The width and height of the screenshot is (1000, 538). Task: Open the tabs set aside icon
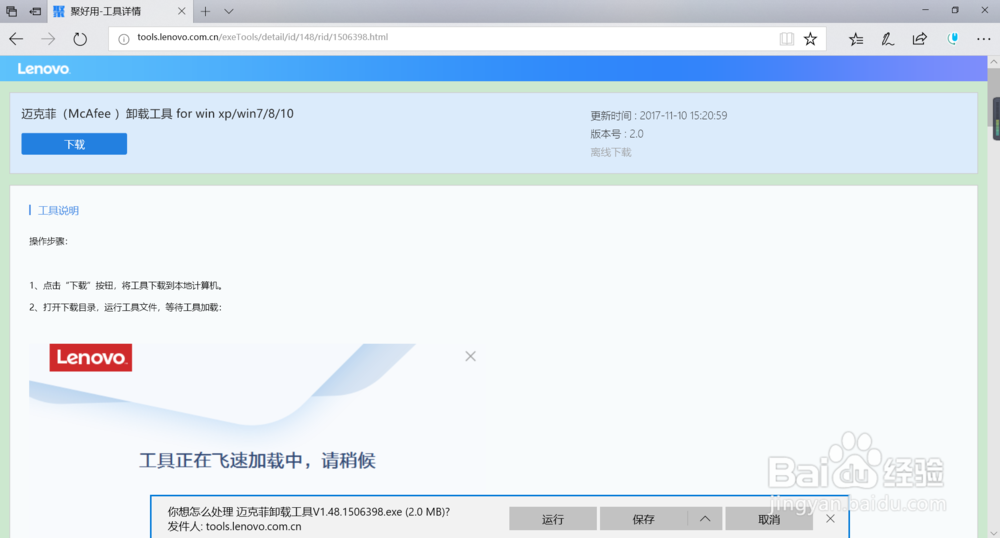coord(11,11)
